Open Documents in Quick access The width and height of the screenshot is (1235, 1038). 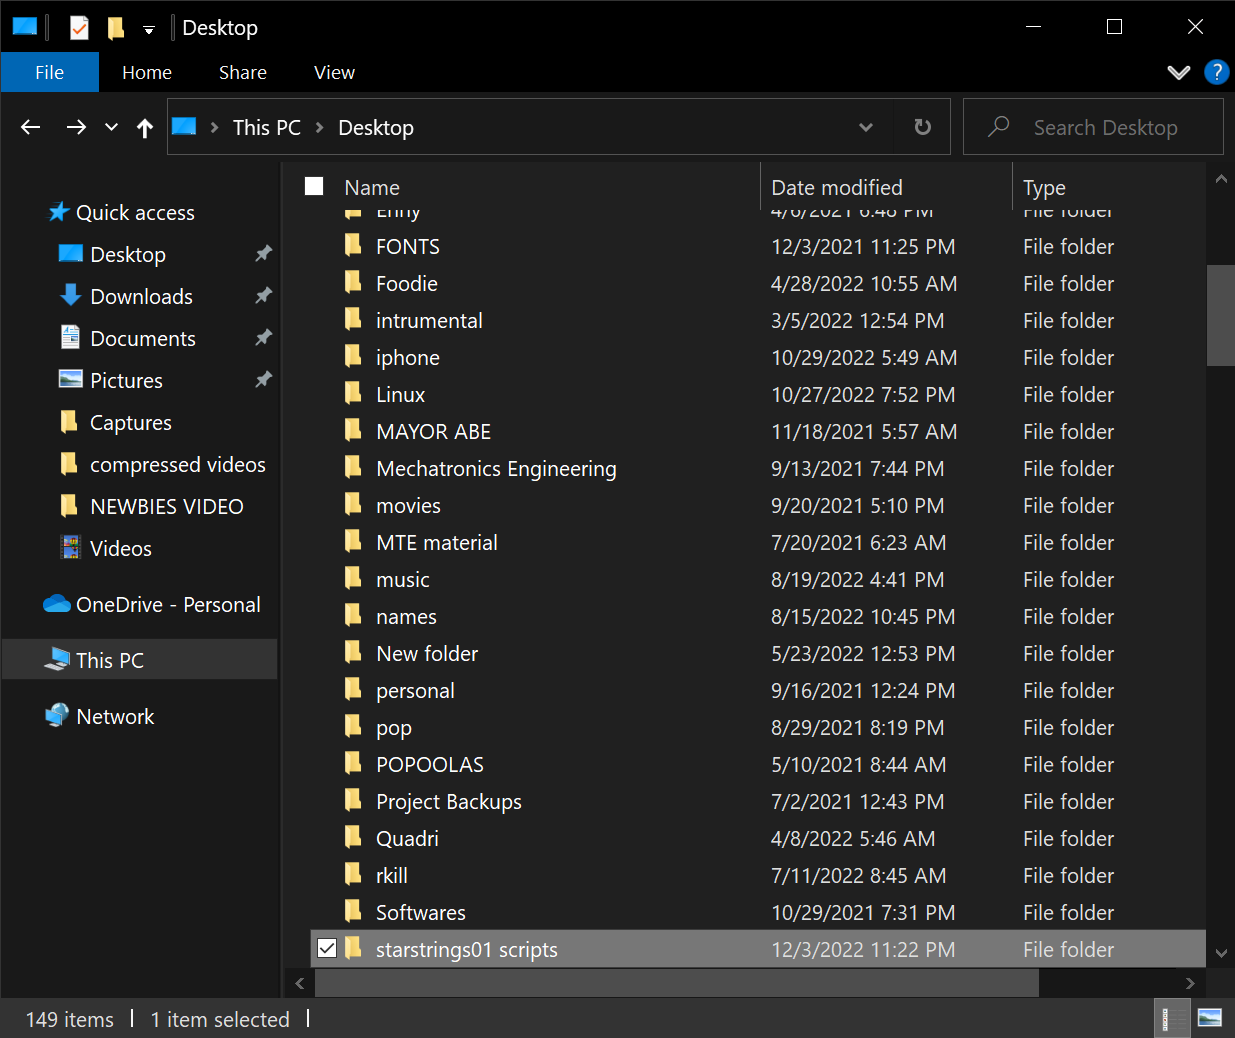pos(143,338)
